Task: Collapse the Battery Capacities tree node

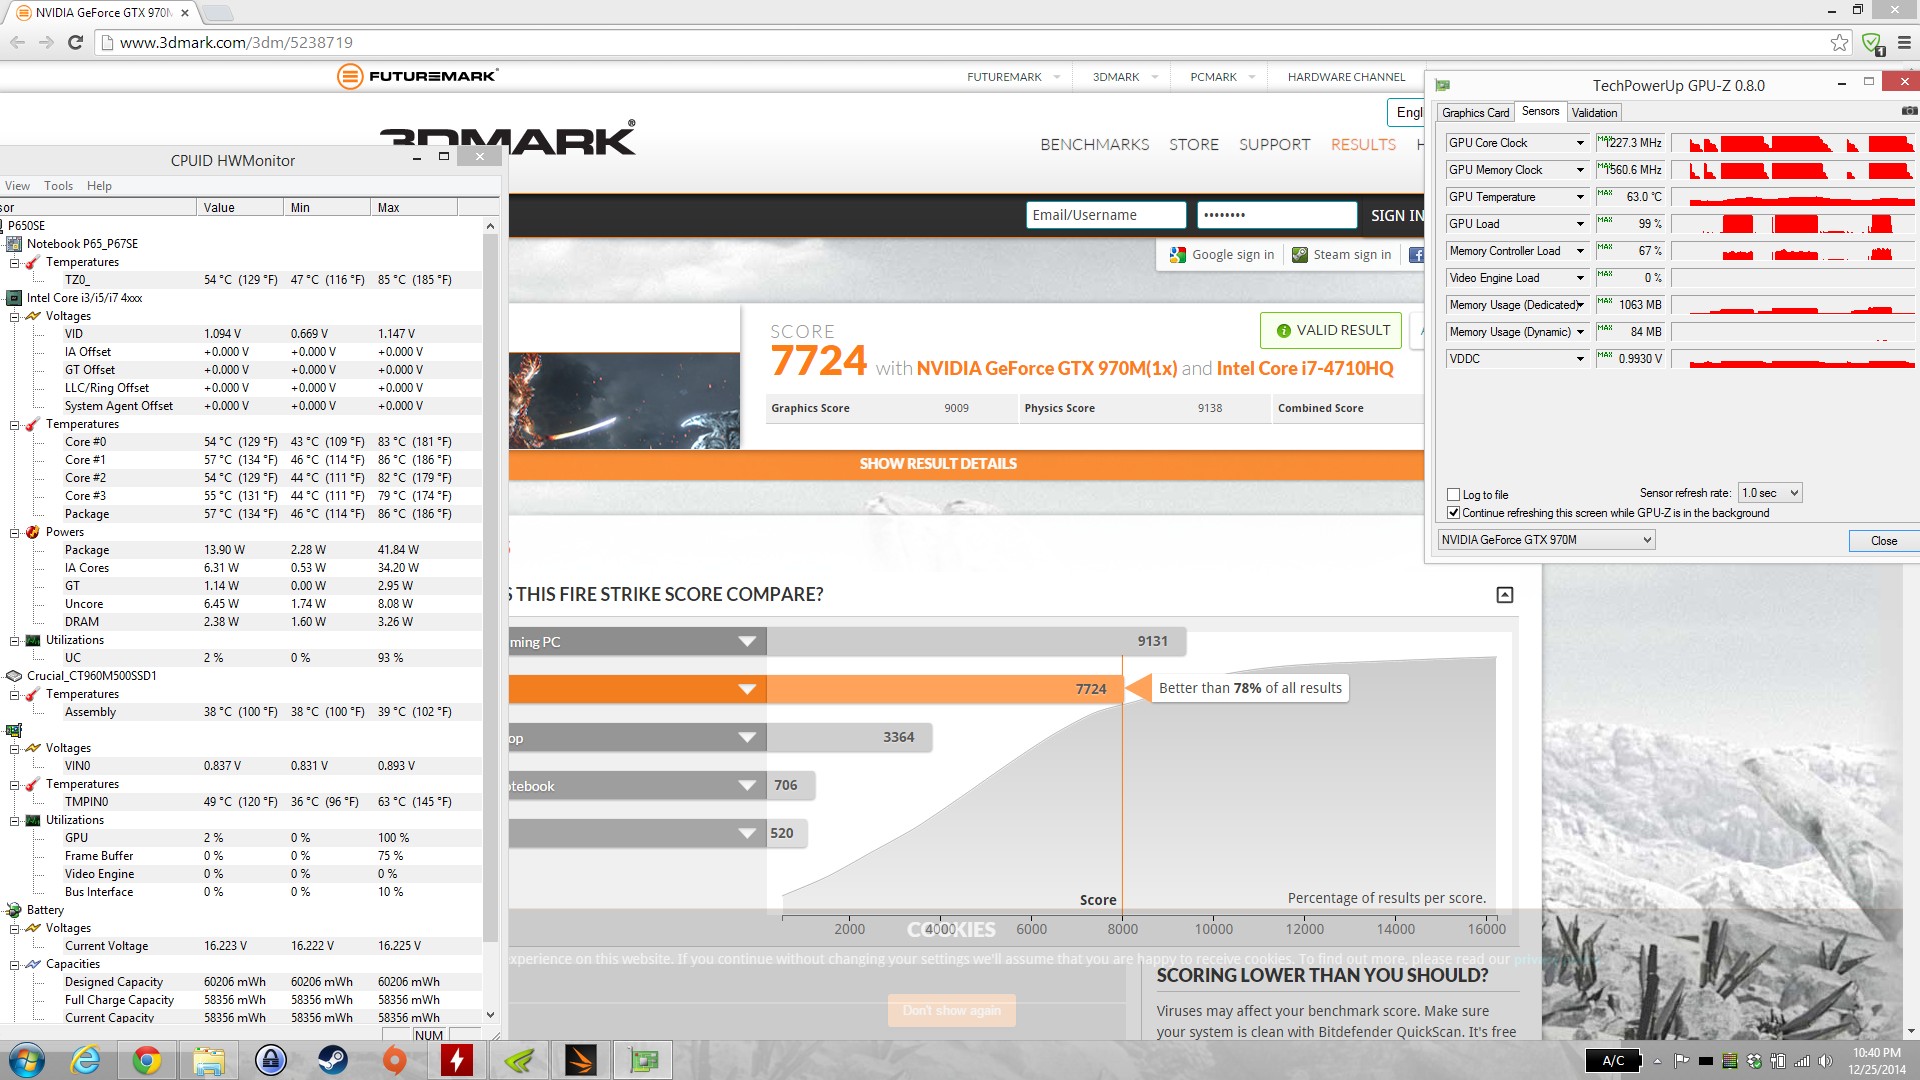Action: coord(15,964)
